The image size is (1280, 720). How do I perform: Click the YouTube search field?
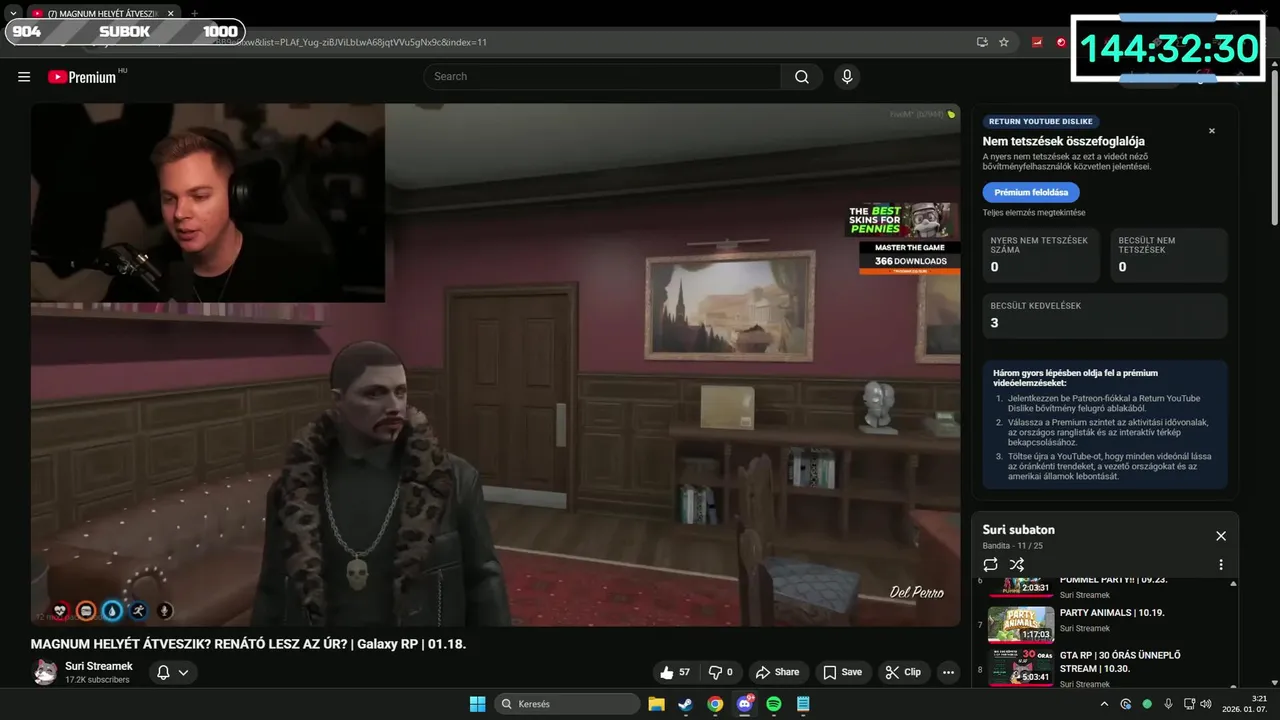coord(602,77)
